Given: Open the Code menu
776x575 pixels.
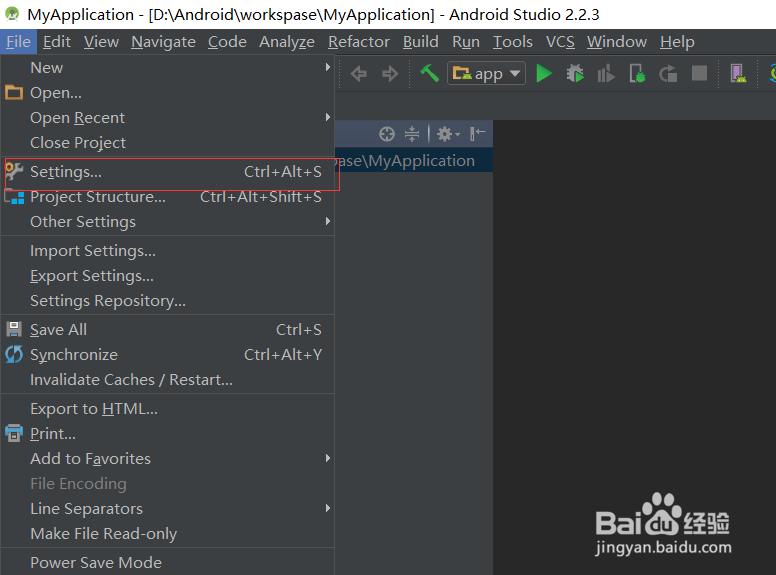Looking at the screenshot, I should pyautogui.click(x=227, y=42).
